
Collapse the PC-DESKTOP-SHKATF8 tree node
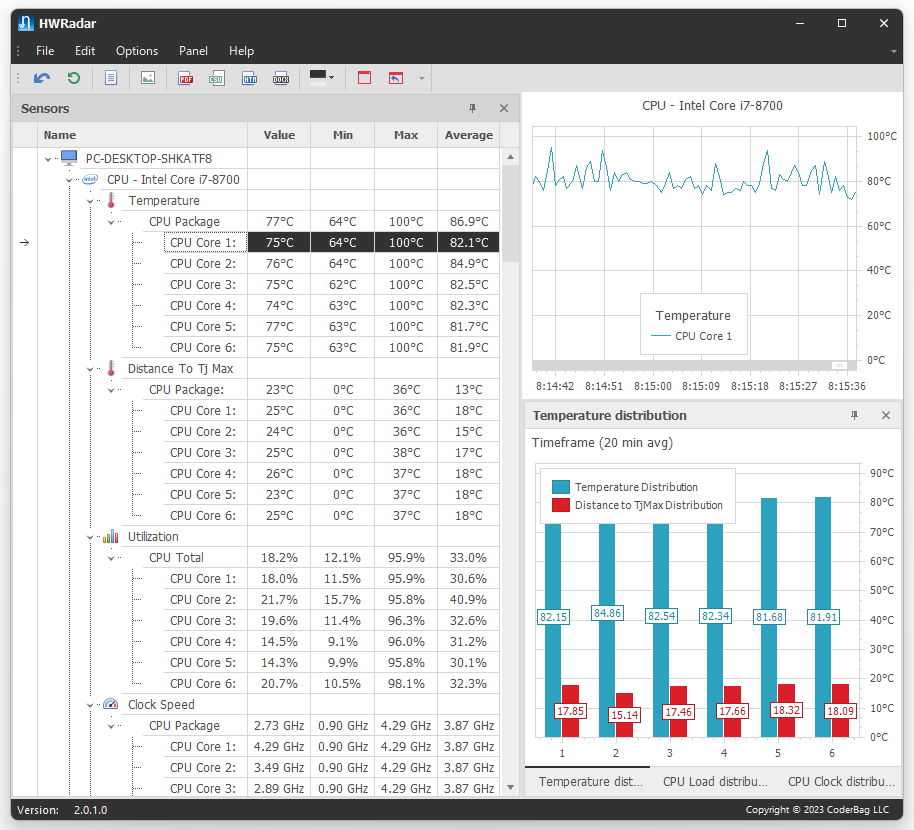coord(48,159)
